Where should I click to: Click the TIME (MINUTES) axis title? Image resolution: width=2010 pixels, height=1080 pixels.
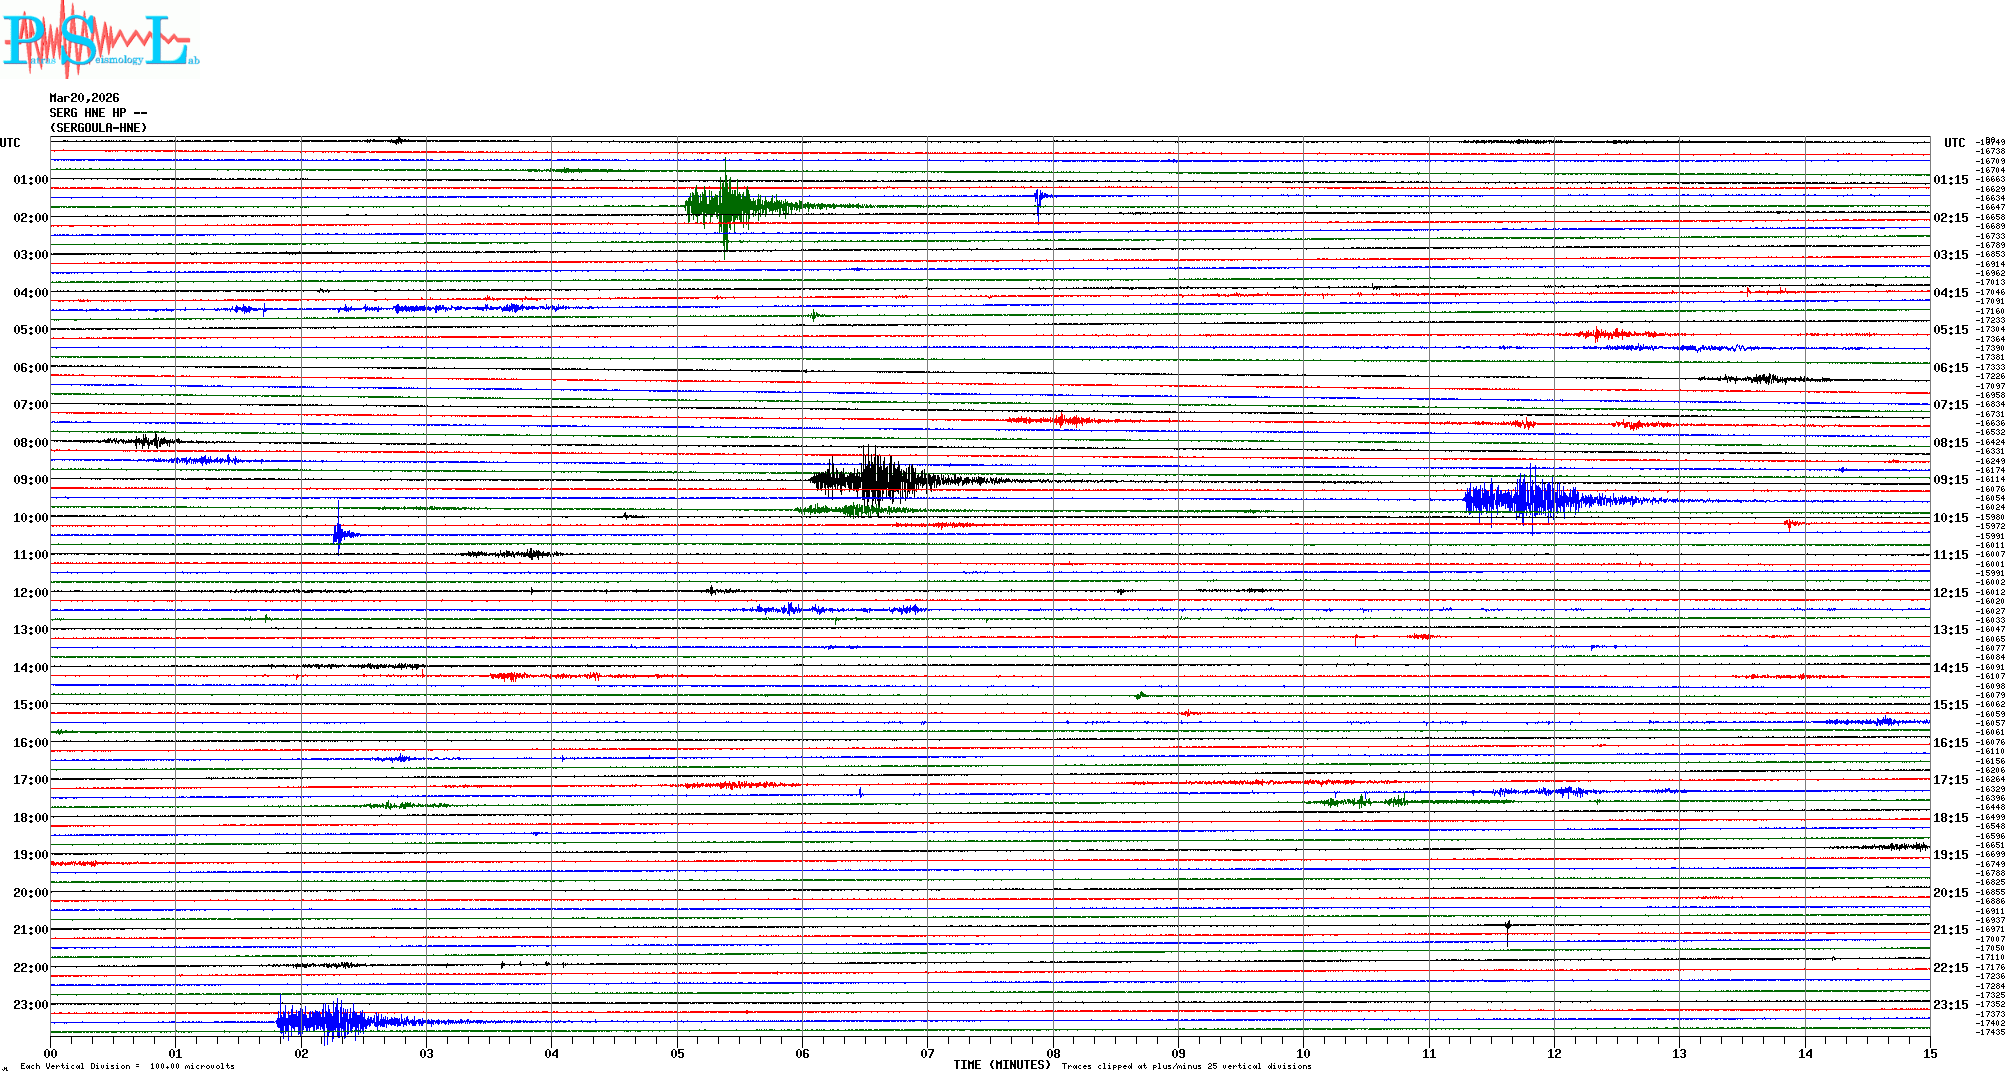tap(1002, 1065)
